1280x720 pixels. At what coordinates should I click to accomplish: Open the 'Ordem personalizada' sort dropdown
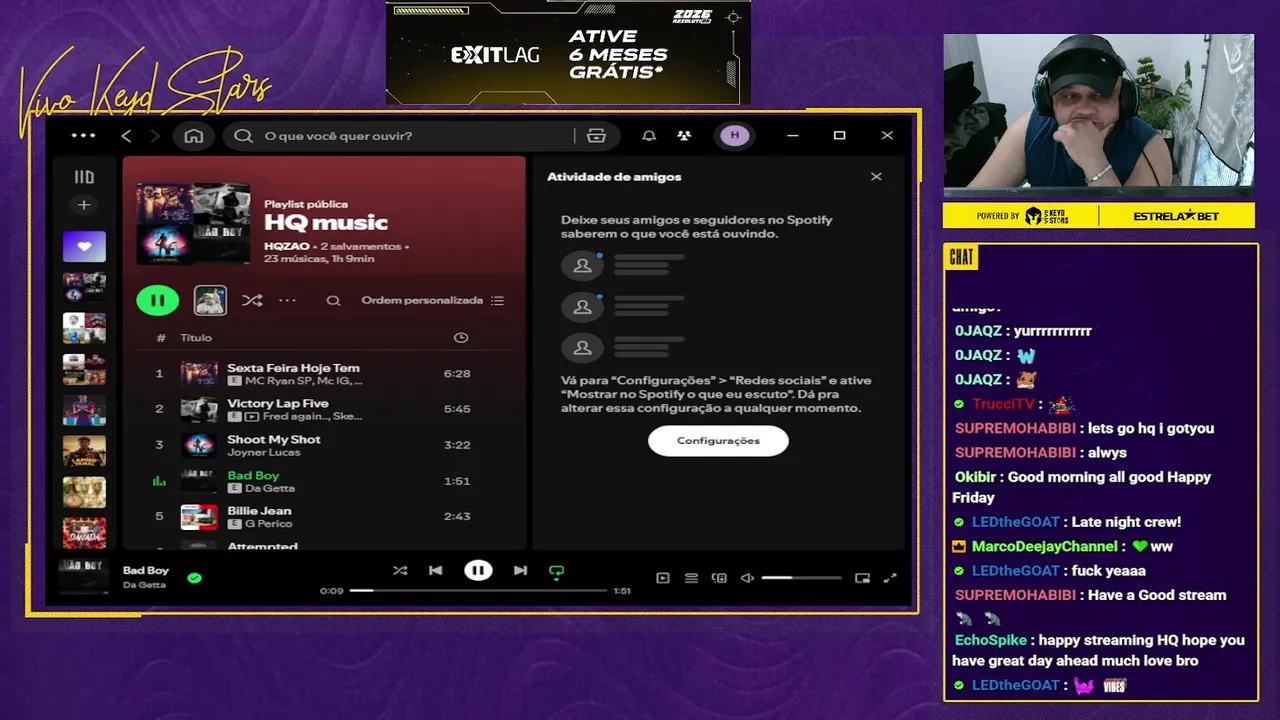point(433,300)
